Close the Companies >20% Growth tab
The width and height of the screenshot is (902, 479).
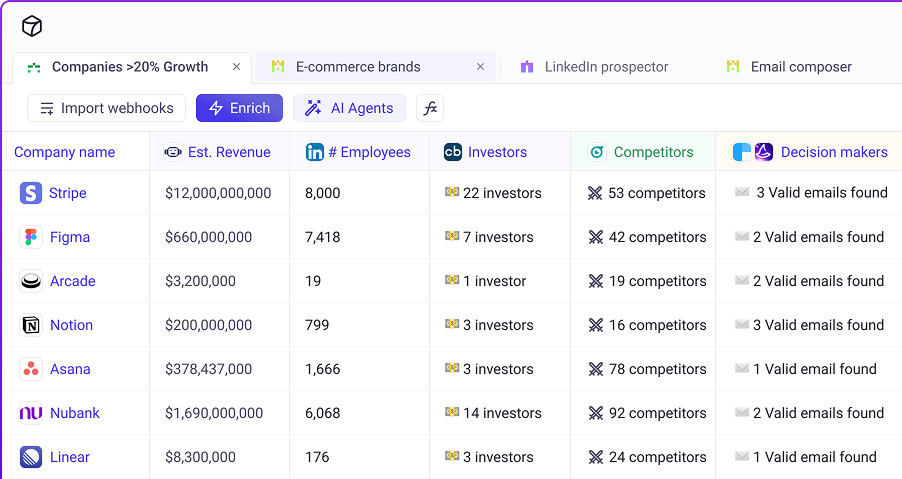click(x=236, y=67)
